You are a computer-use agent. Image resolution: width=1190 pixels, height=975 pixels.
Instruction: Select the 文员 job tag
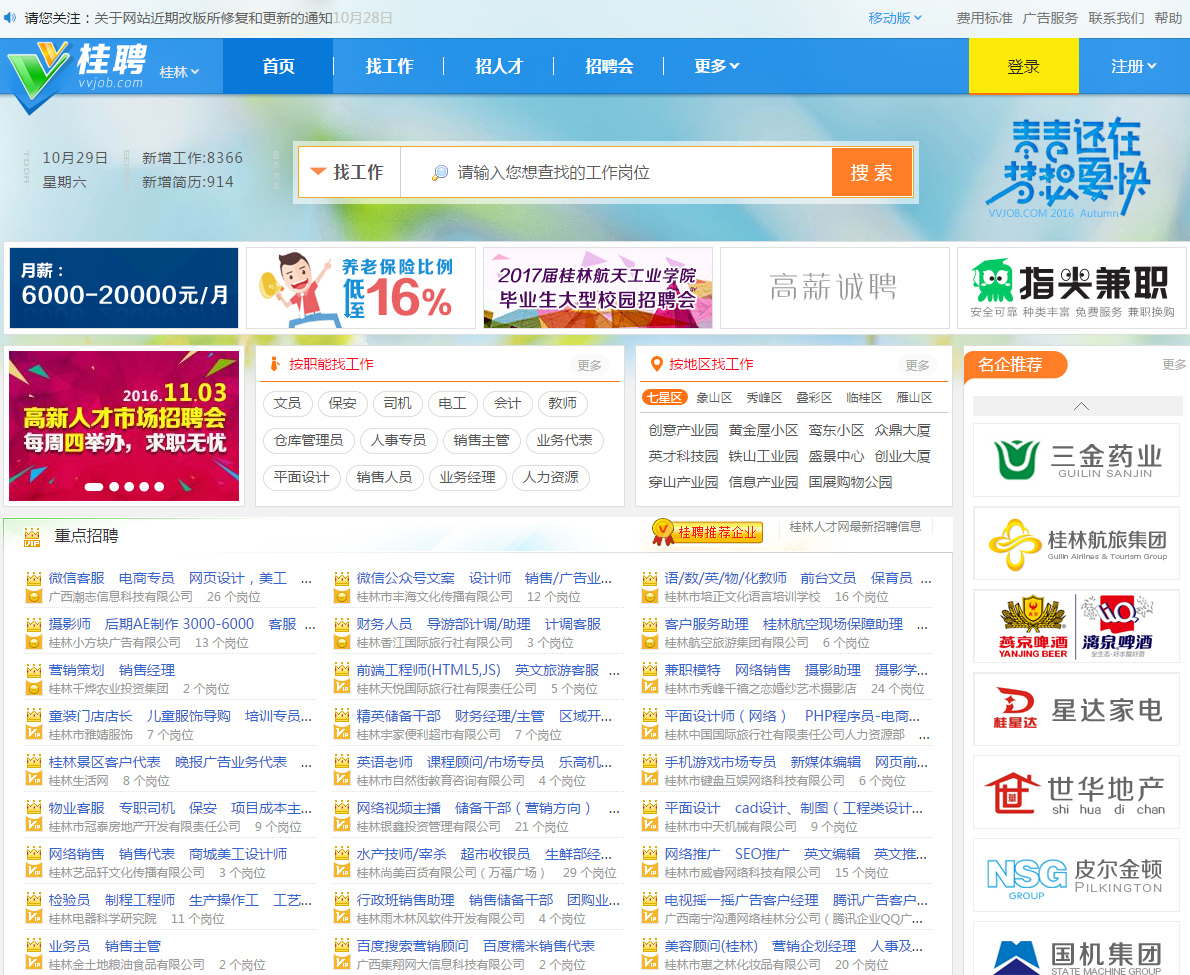287,404
